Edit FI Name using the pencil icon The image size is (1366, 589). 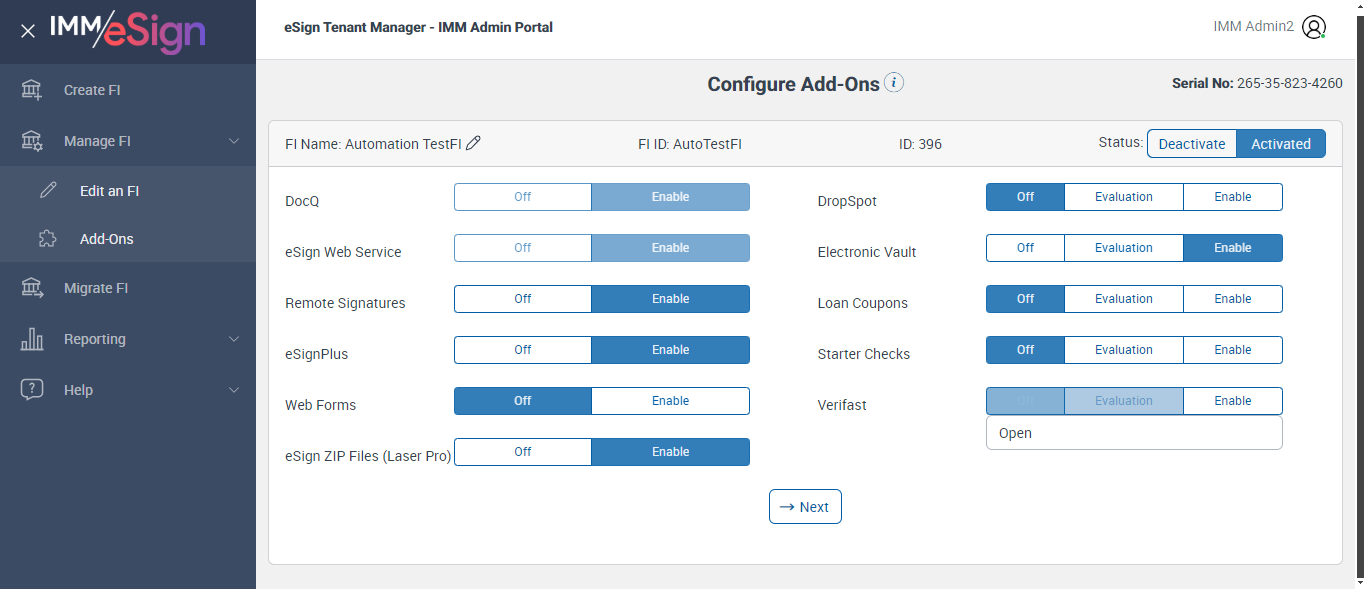pyautogui.click(x=474, y=143)
